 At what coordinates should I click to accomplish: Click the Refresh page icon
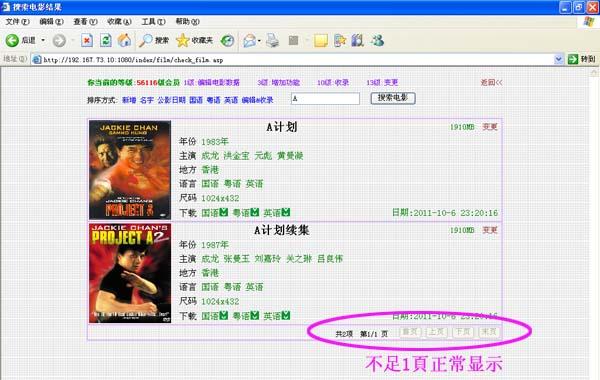point(106,40)
